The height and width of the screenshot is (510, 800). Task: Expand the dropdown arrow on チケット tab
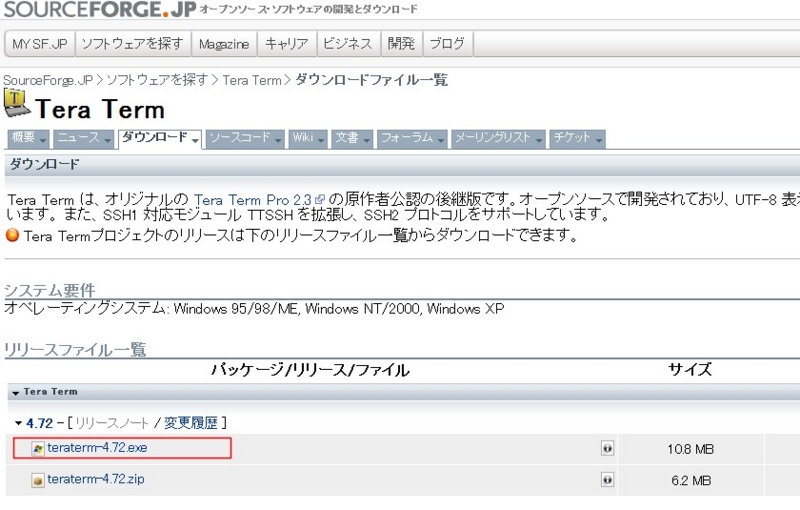coord(599,140)
